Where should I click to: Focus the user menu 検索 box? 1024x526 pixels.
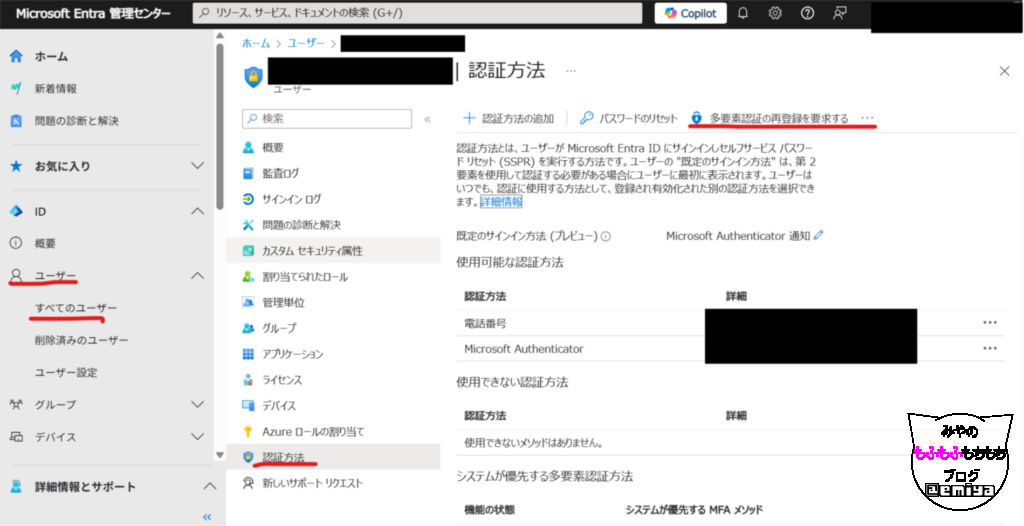tap(327, 119)
